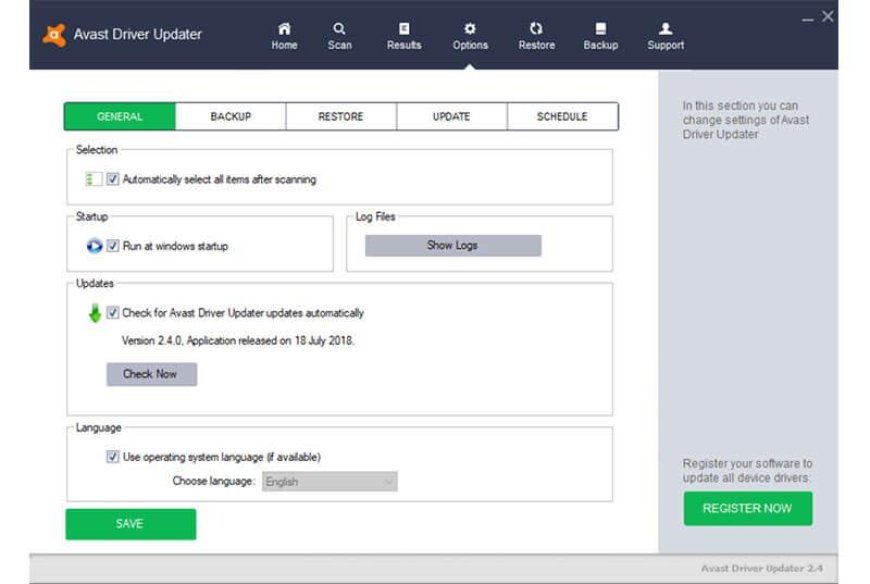This screenshot has width=870, height=584.
Task: Open the Backup section in top bar
Action: [600, 36]
